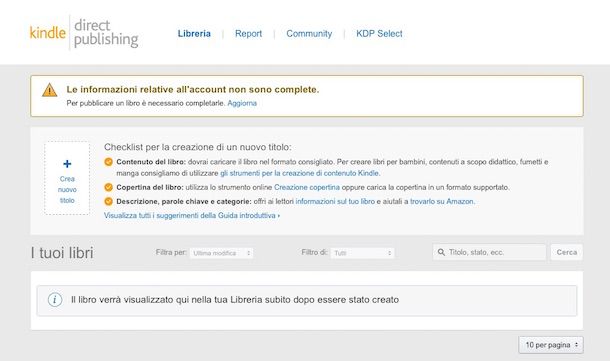Open the Filtro di Tutti dropdown
The width and height of the screenshot is (610, 361).
point(362,253)
